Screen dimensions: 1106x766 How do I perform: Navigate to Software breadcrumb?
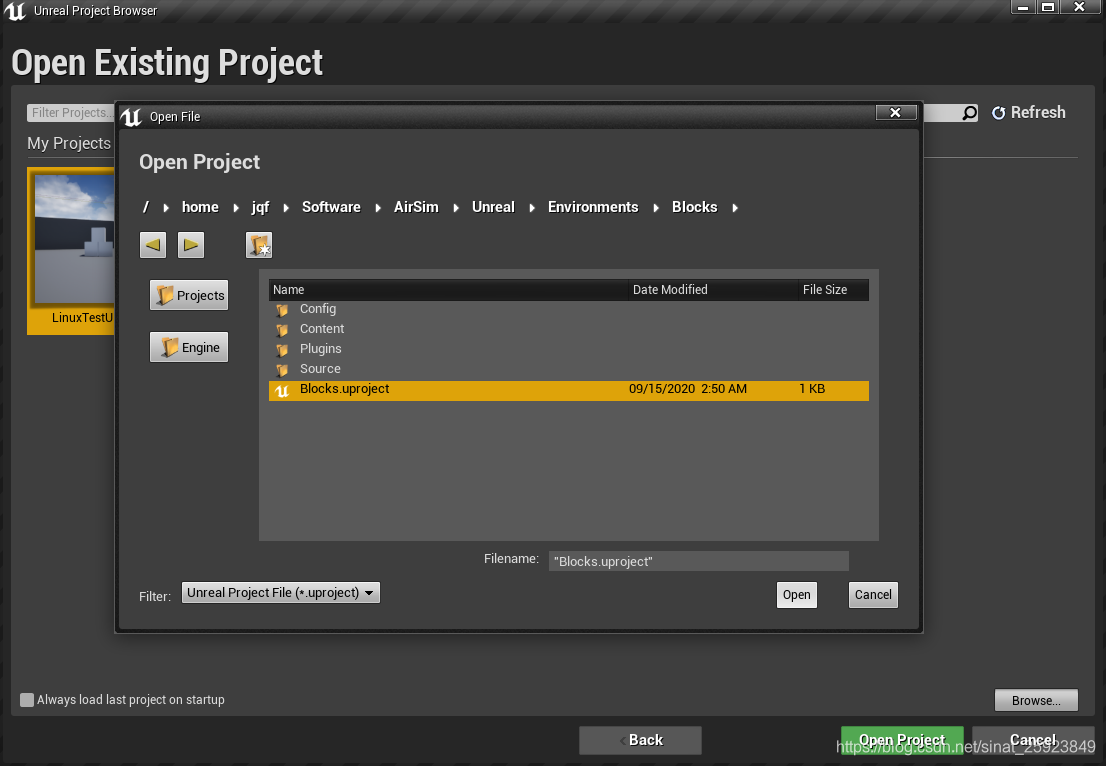331,207
